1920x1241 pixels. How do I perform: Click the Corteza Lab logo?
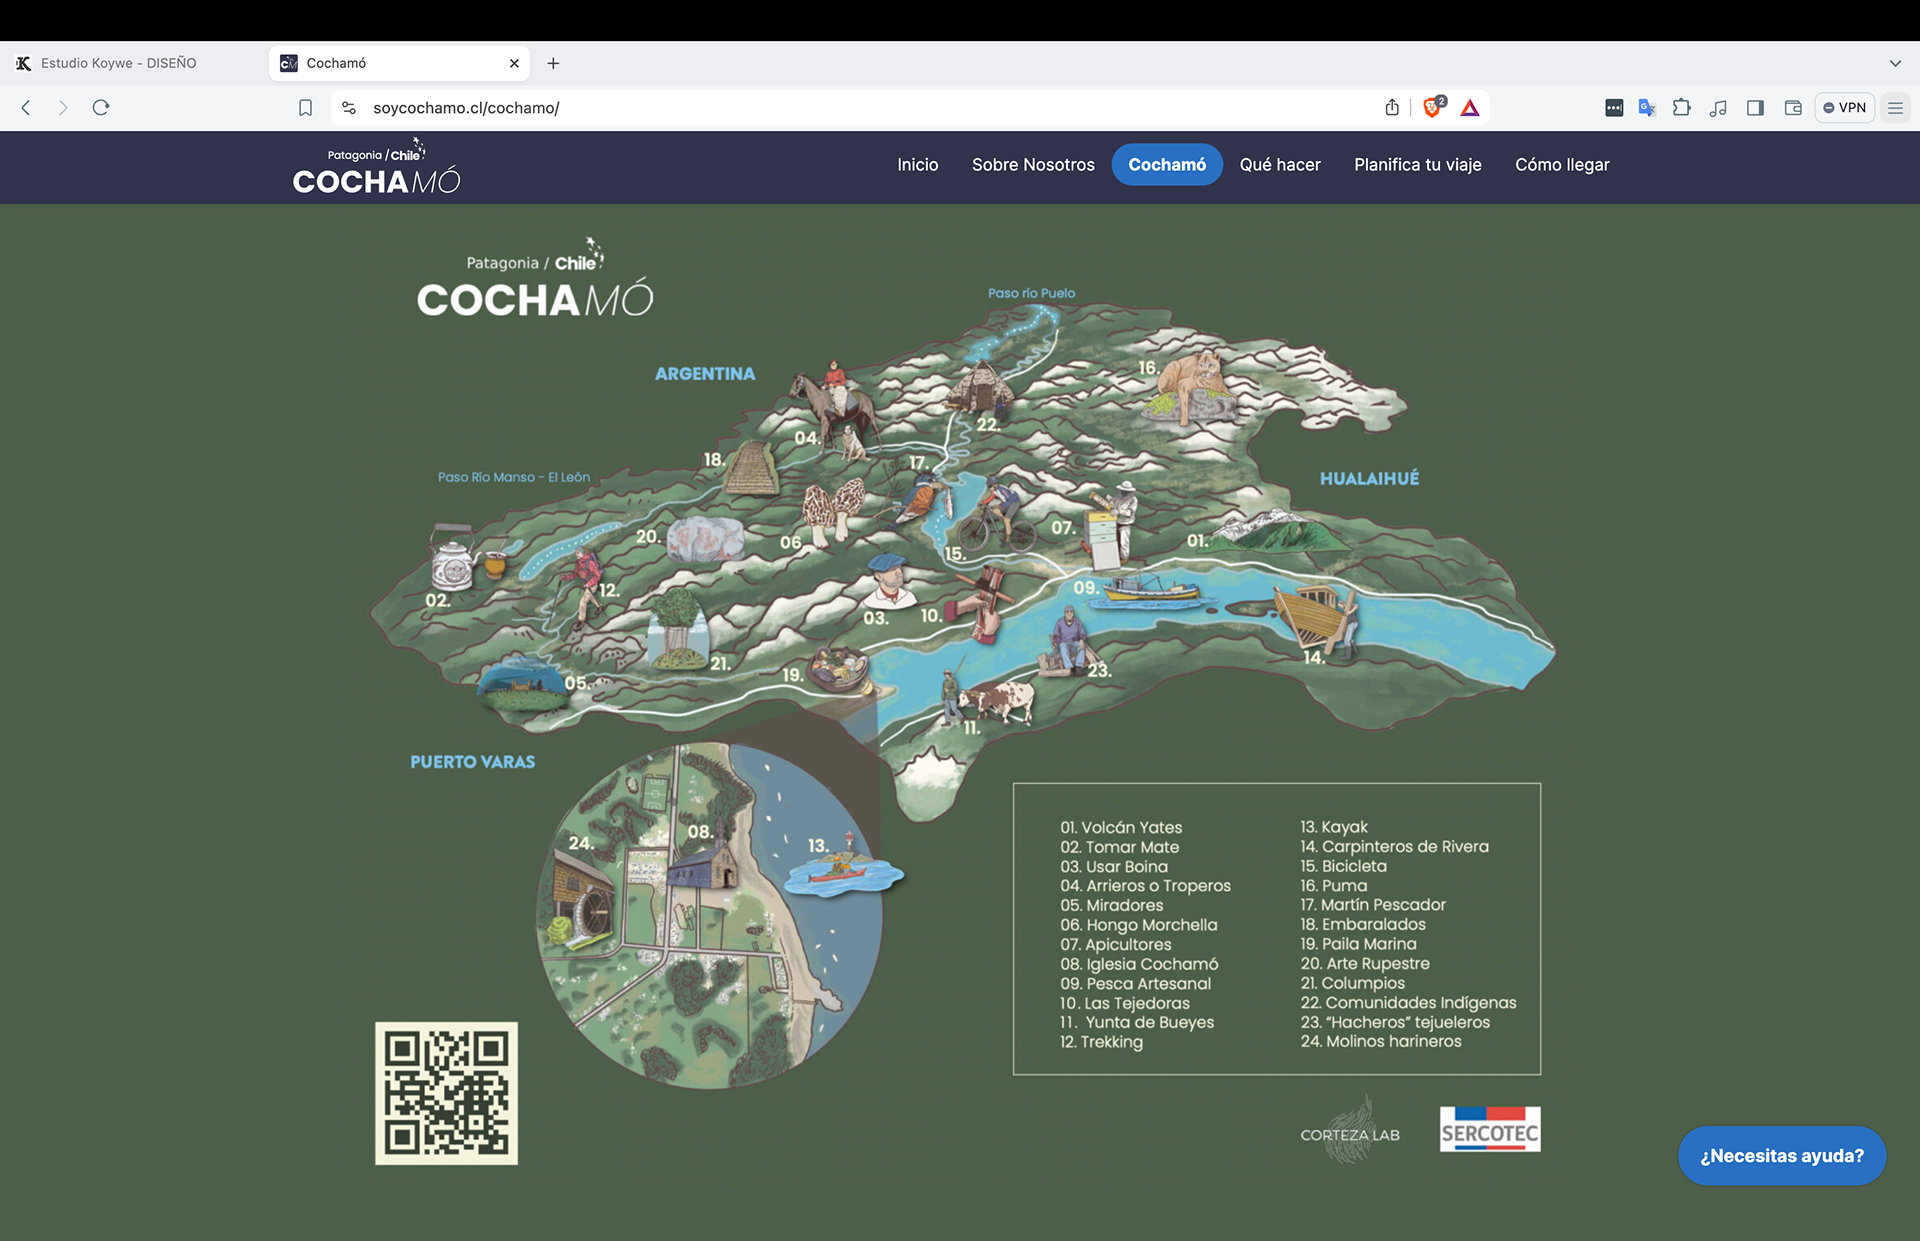pyautogui.click(x=1350, y=1131)
